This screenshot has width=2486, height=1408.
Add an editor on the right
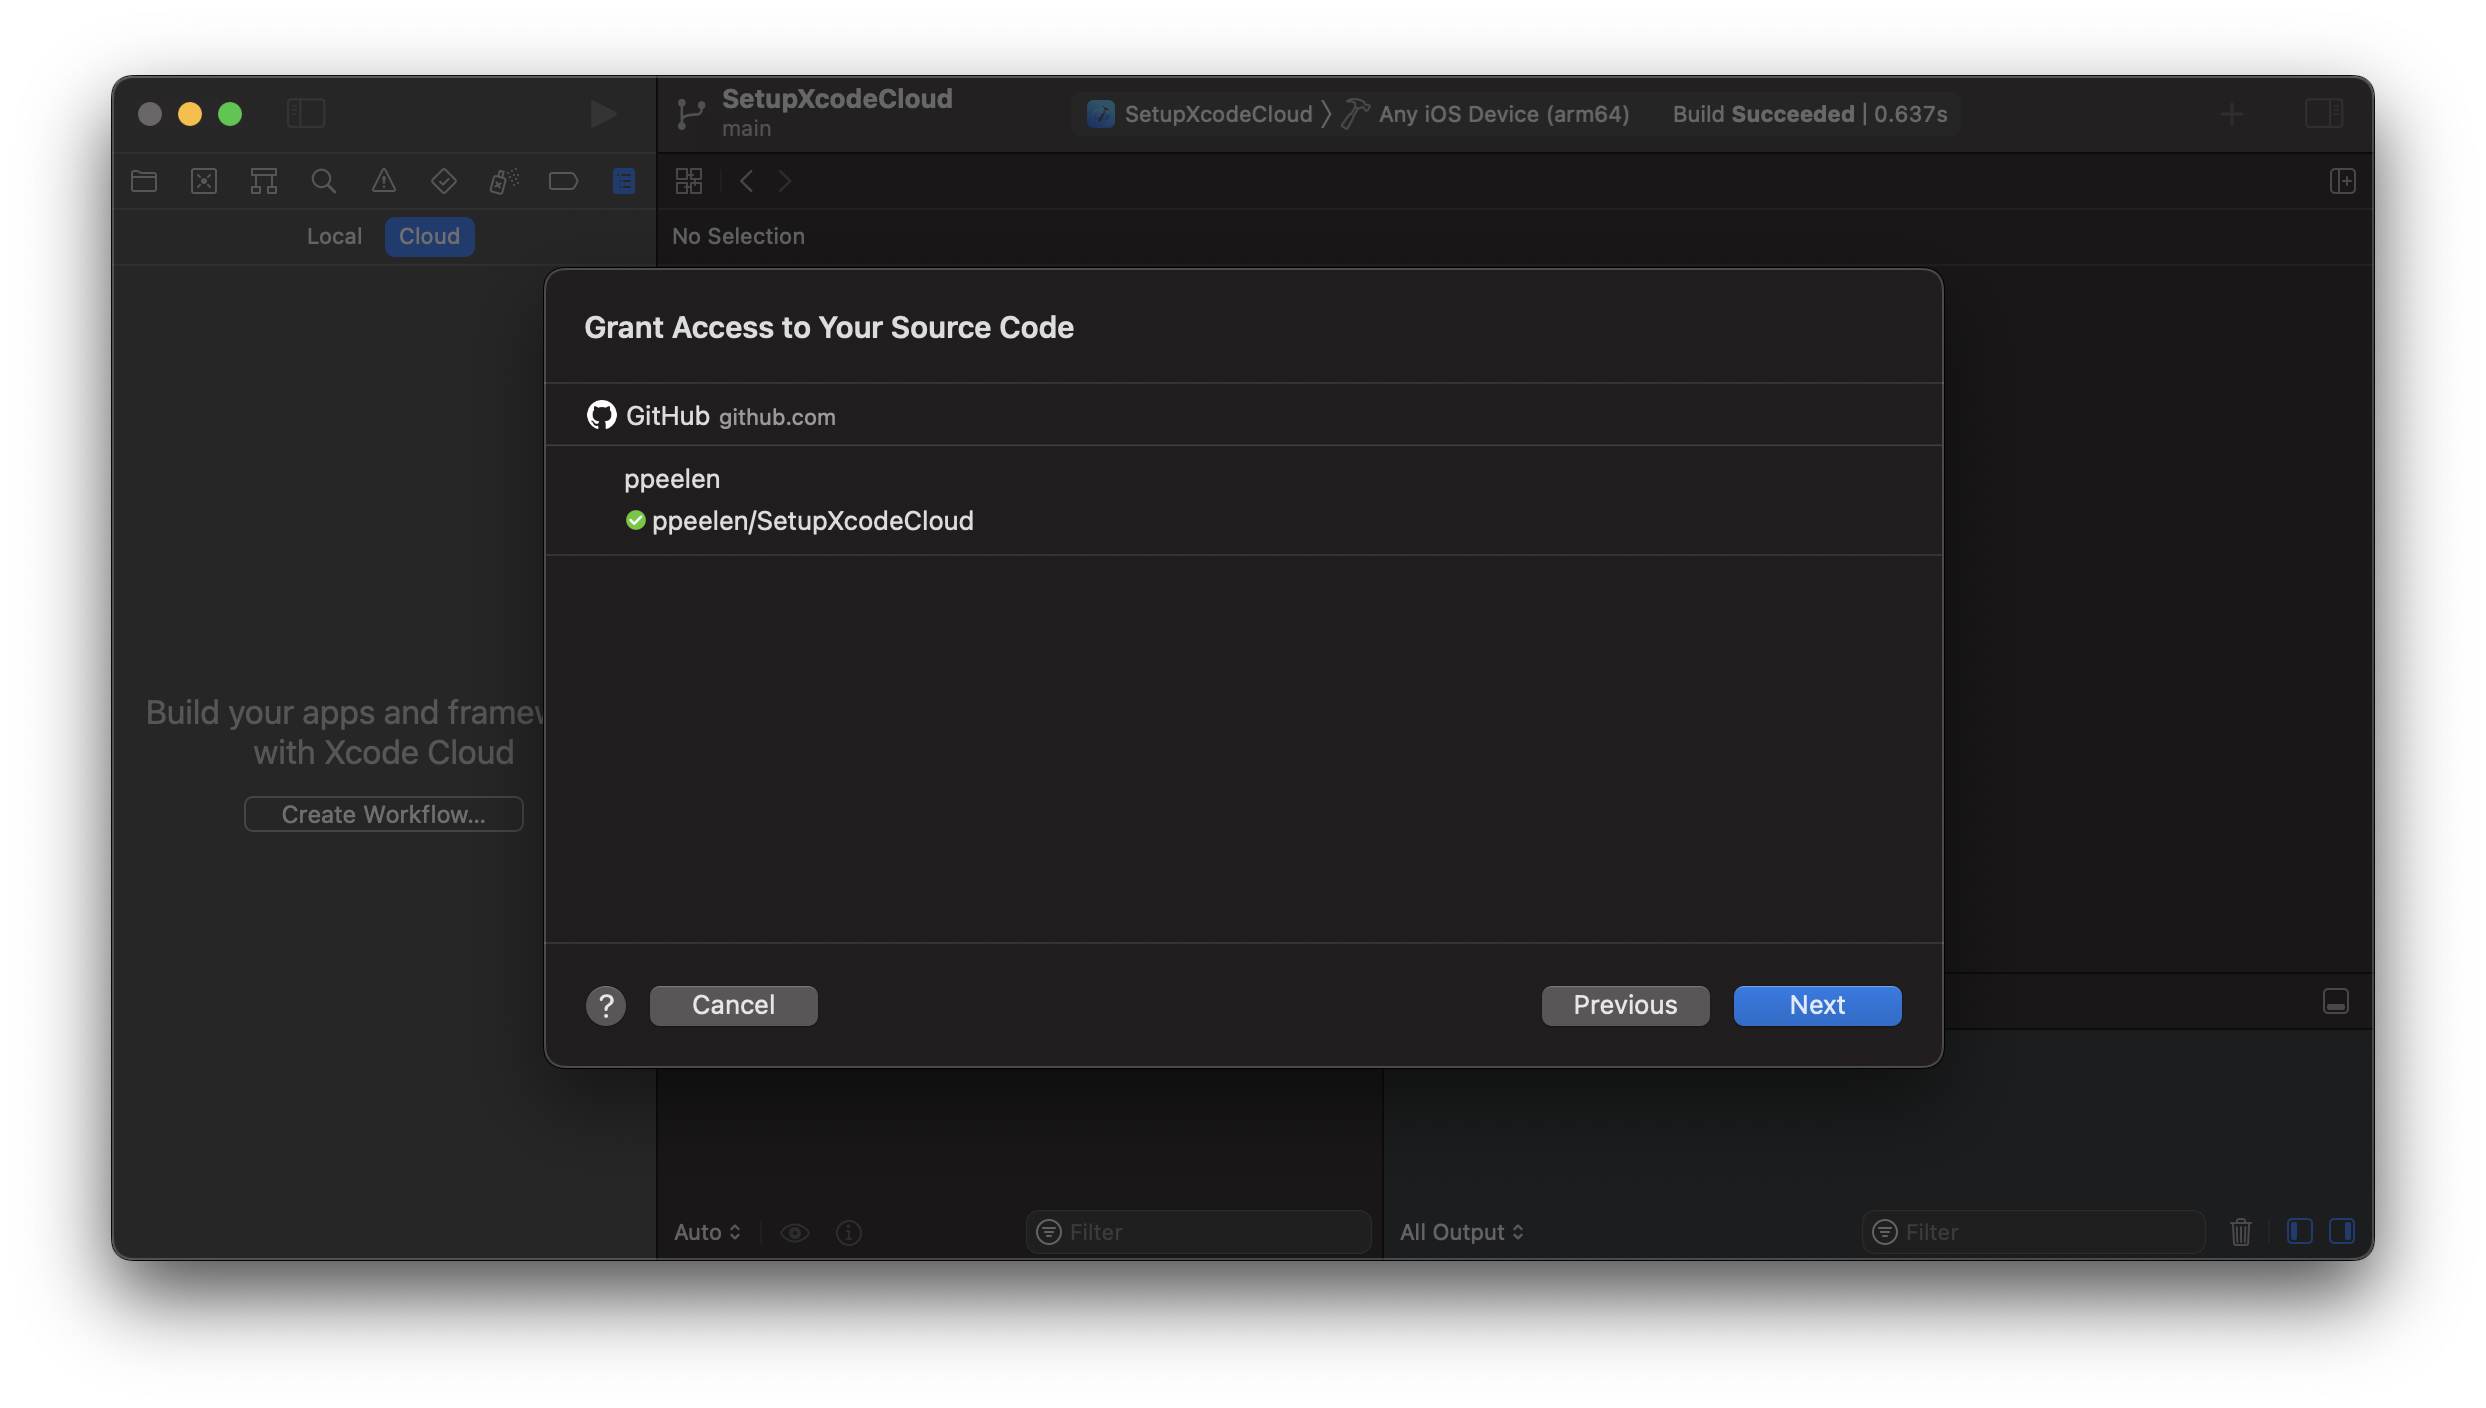(x=2343, y=181)
